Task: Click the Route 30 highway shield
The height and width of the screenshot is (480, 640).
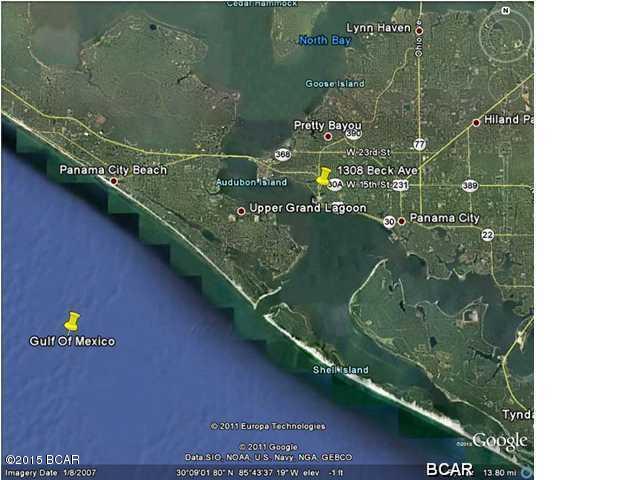Action: tap(389, 222)
